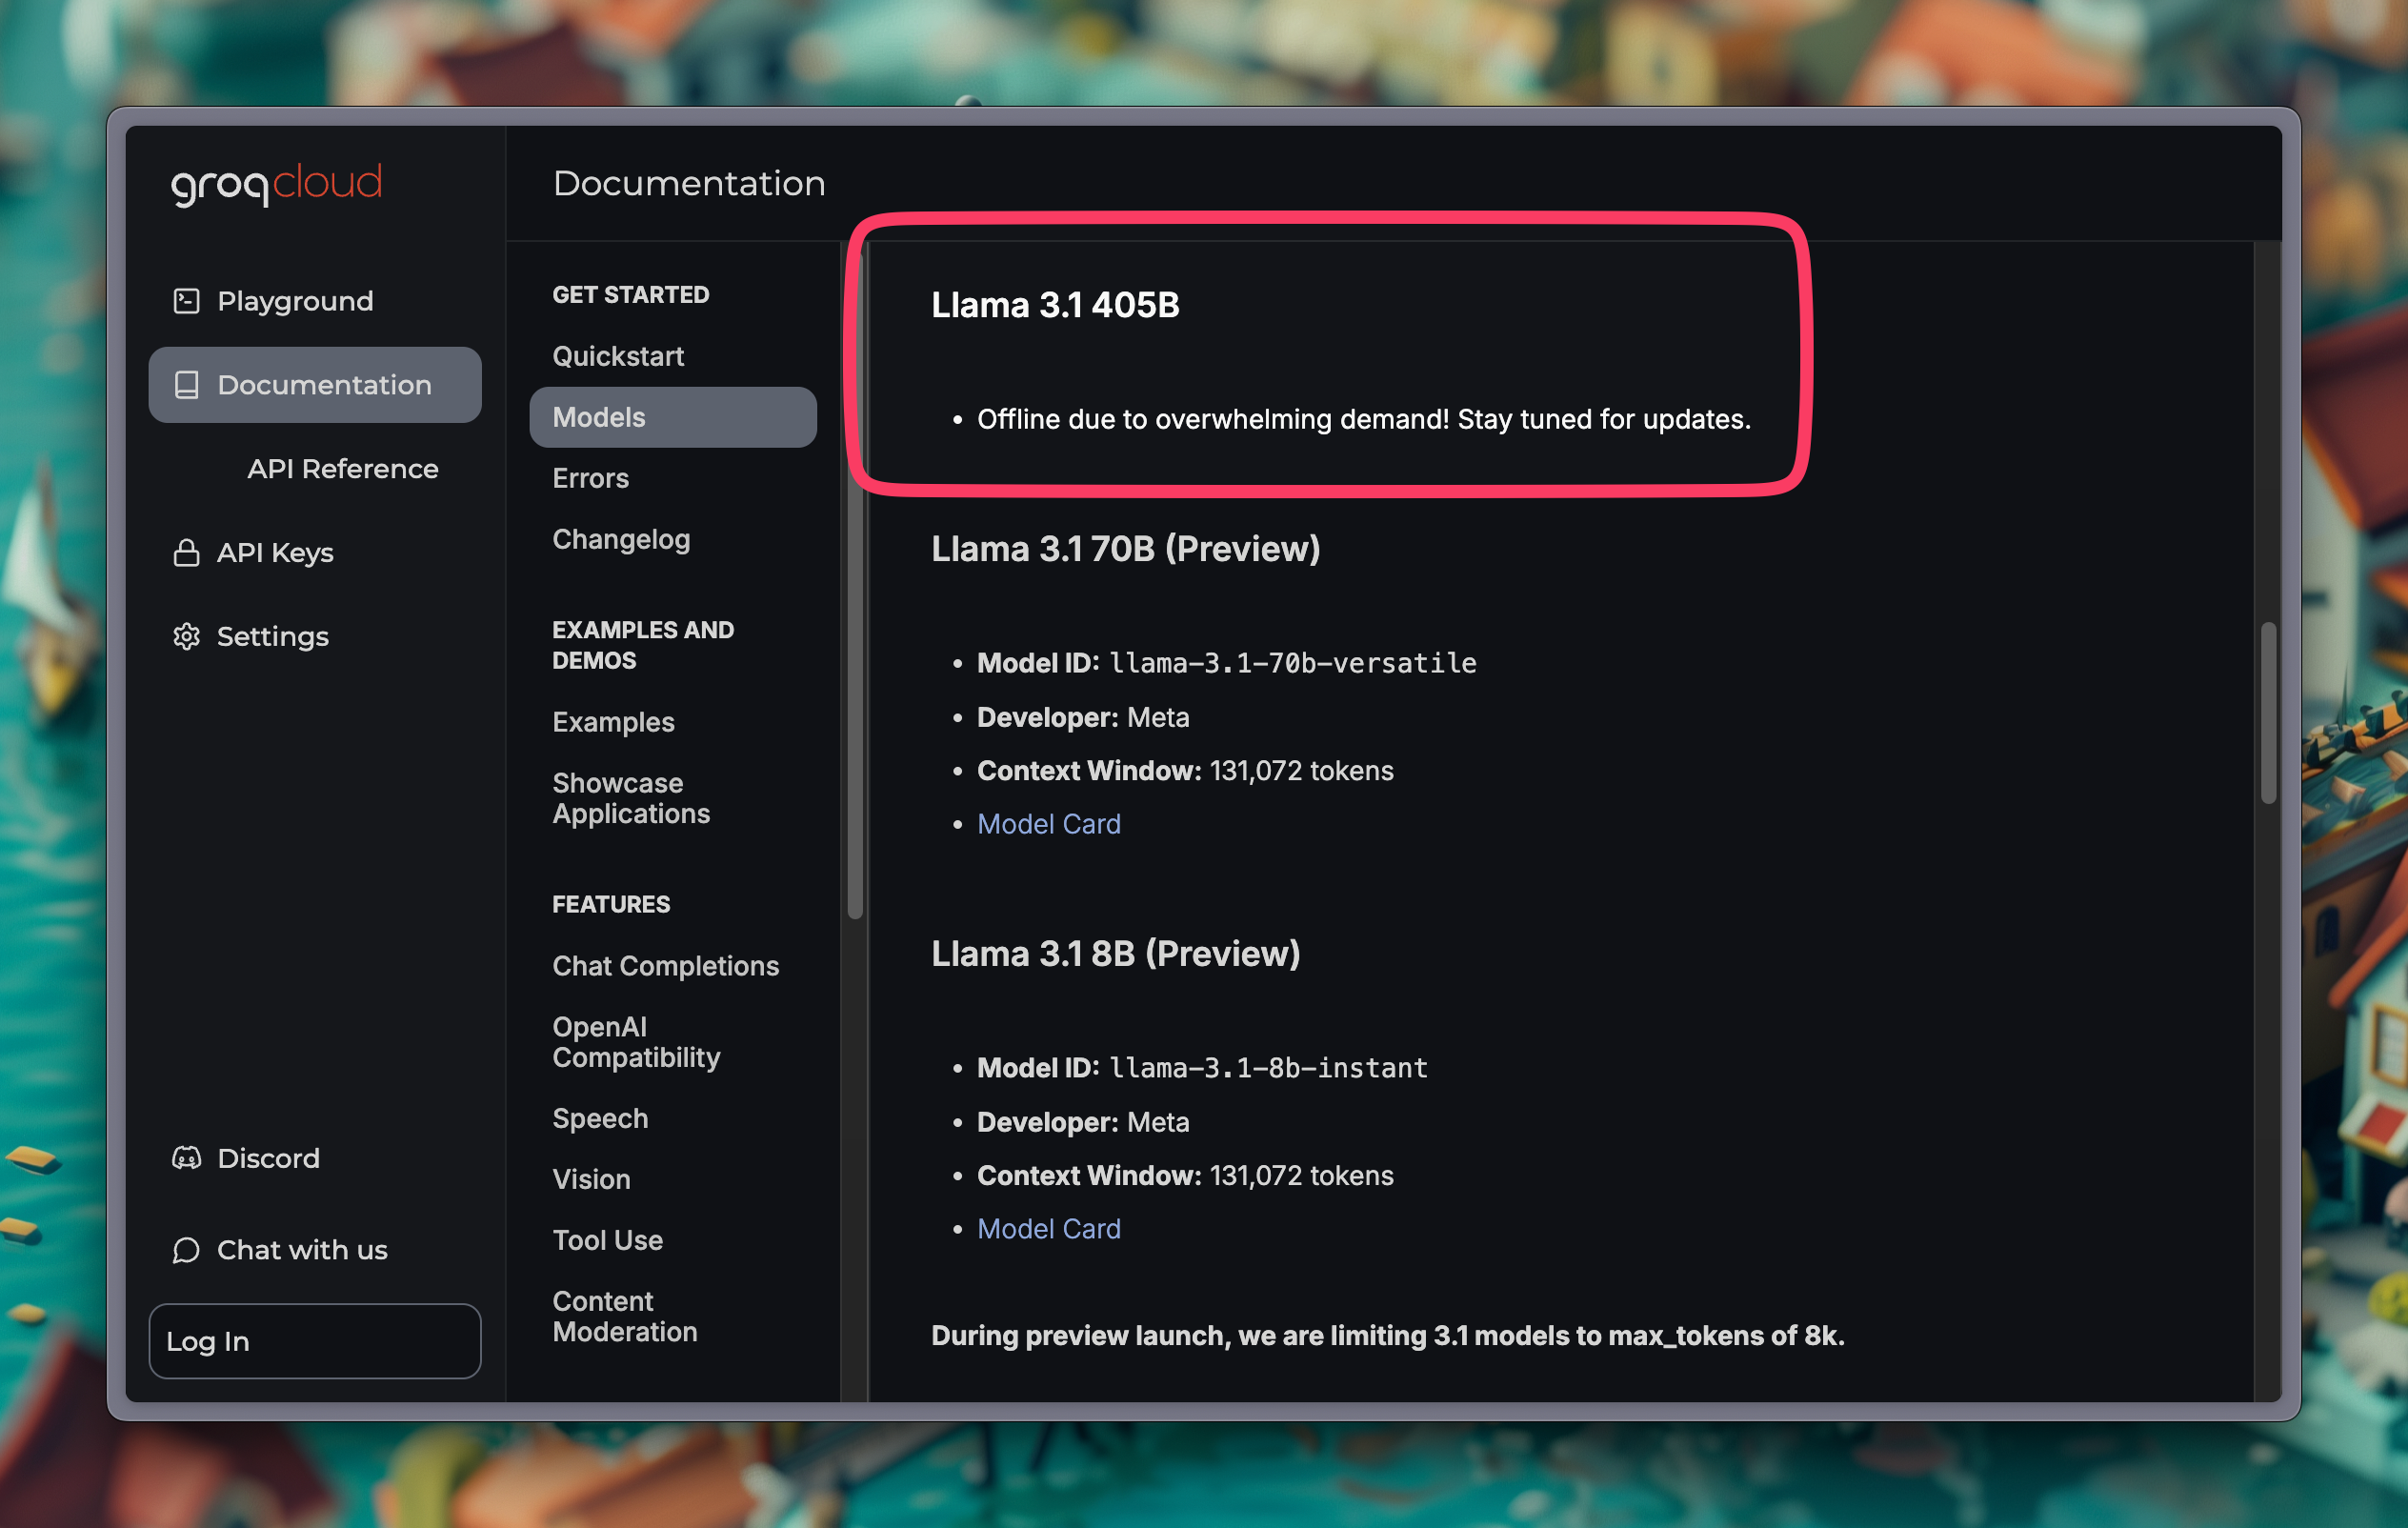Go to the API Keys page
The height and width of the screenshot is (1528, 2408).
tap(315, 553)
